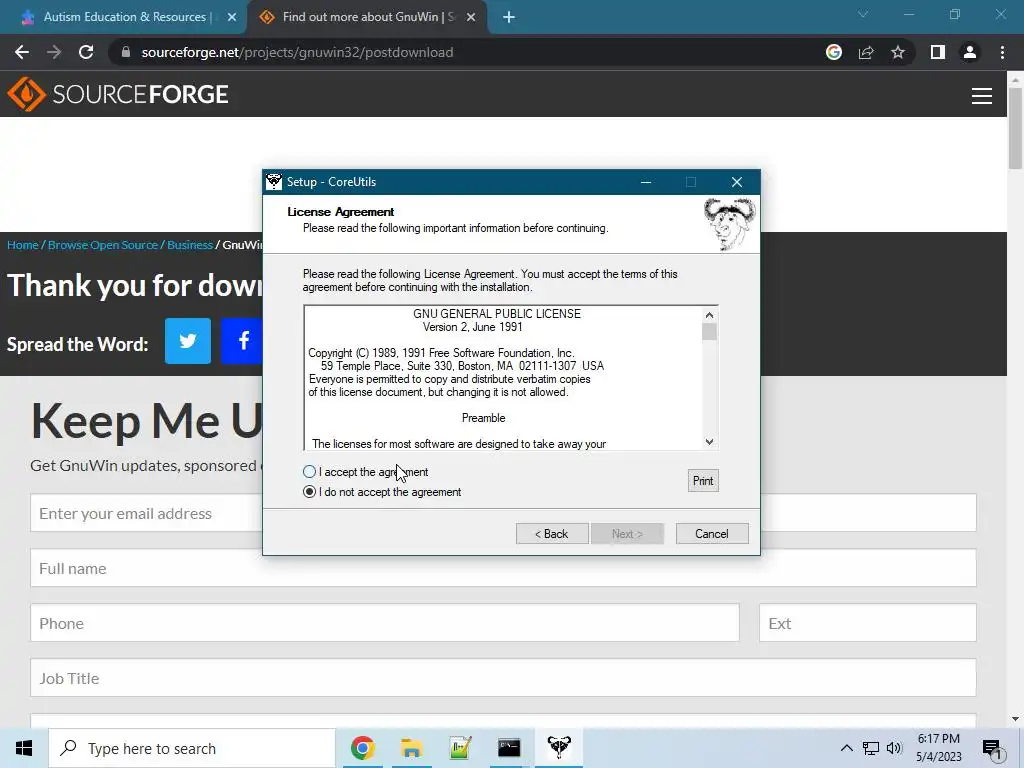Close the Setup - CoreUtils dialog
Viewport: 1024px width, 768px height.
pyautogui.click(x=737, y=182)
